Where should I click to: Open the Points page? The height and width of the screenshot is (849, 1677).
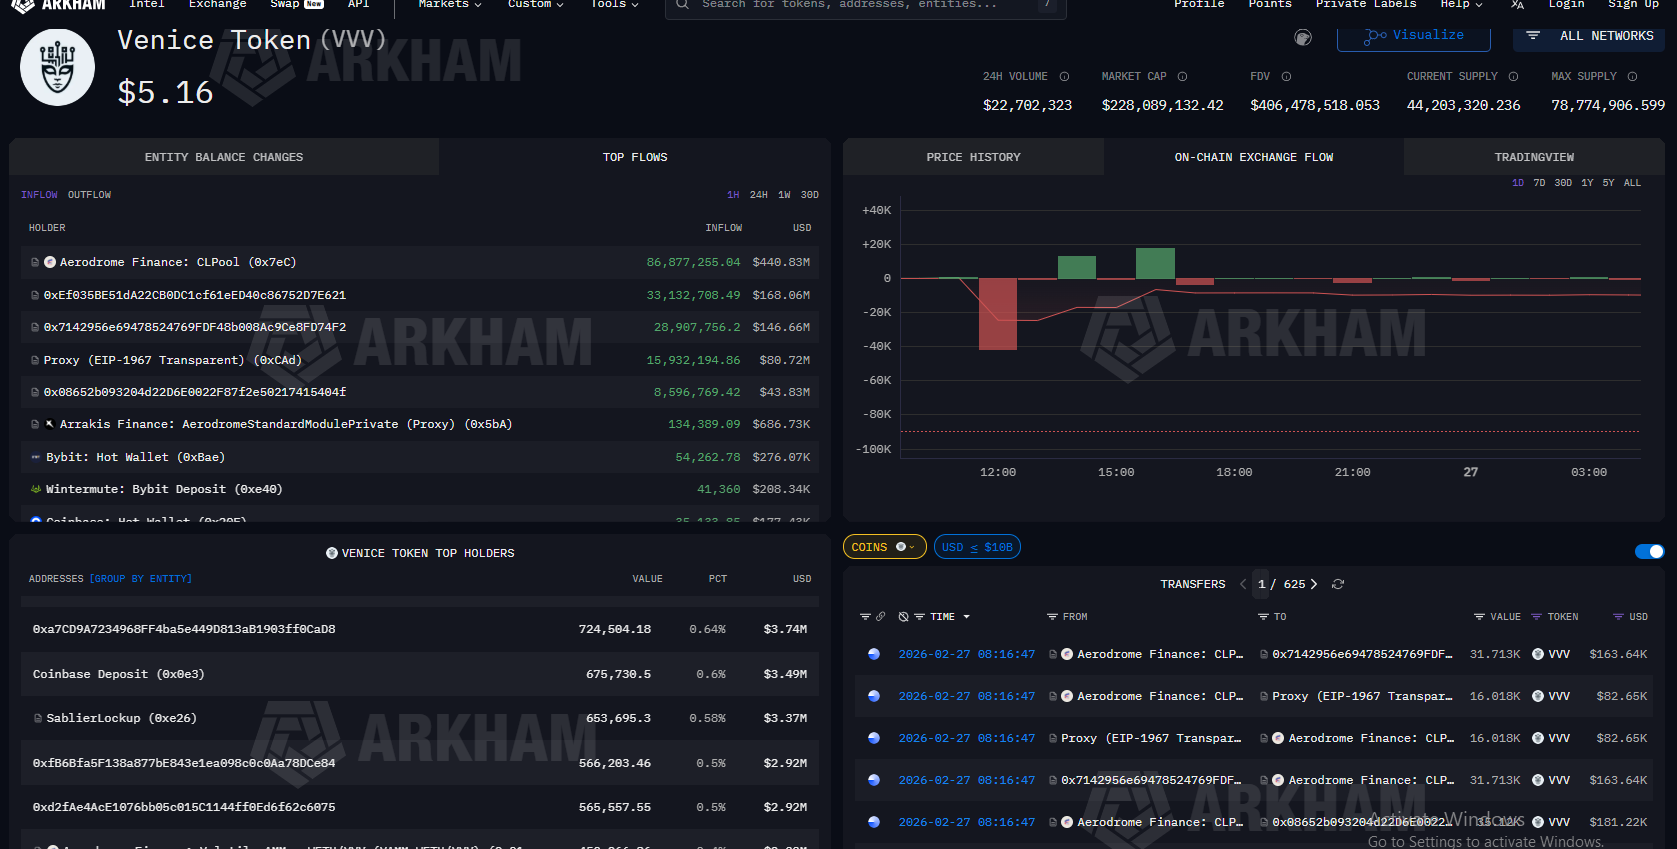click(x=1270, y=4)
